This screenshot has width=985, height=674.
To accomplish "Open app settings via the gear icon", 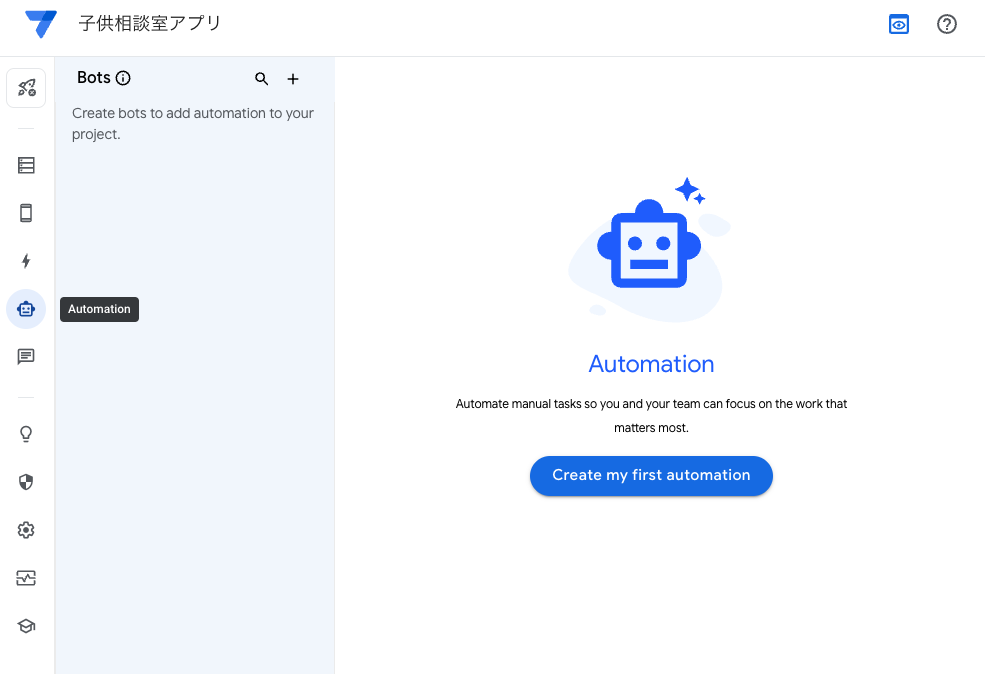I will (x=25, y=530).
